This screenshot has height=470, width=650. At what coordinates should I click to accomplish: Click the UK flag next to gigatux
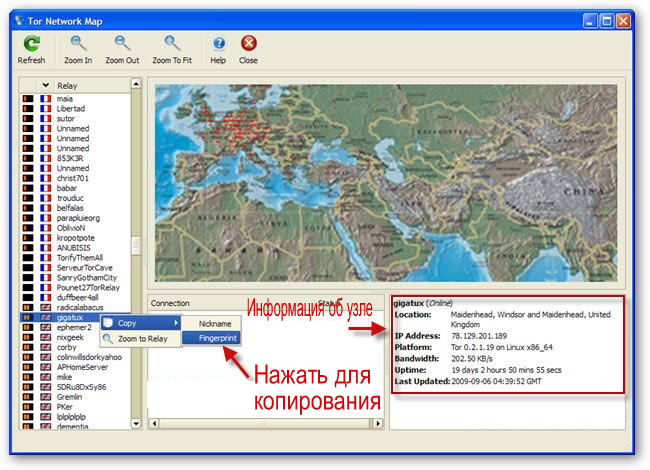44,316
